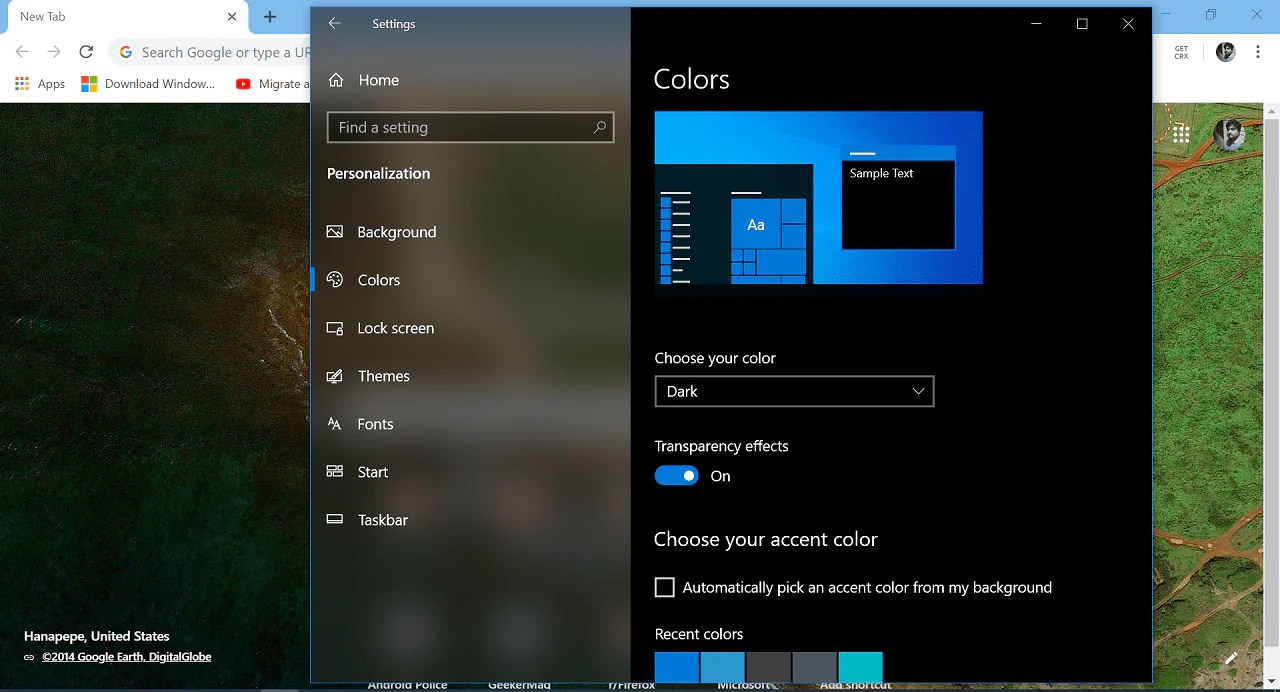
Task: Open Lock screen settings via its icon
Action: tap(334, 328)
